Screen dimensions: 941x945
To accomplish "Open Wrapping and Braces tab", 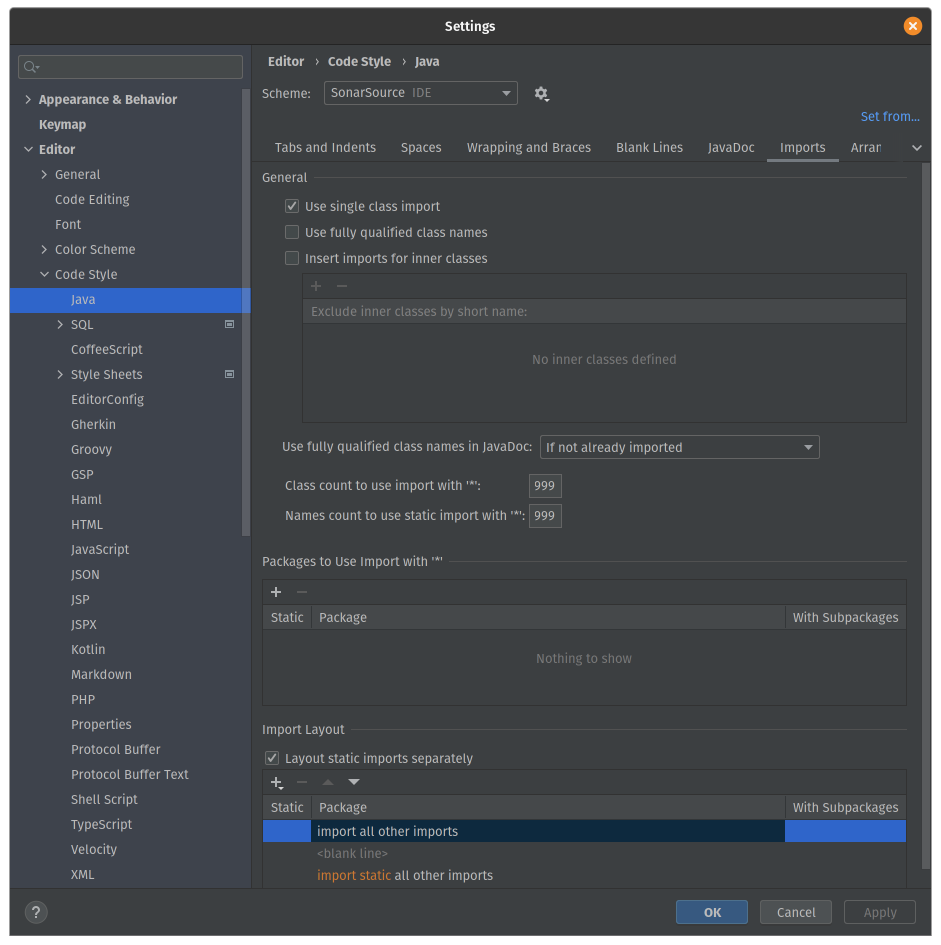I will (x=529, y=148).
